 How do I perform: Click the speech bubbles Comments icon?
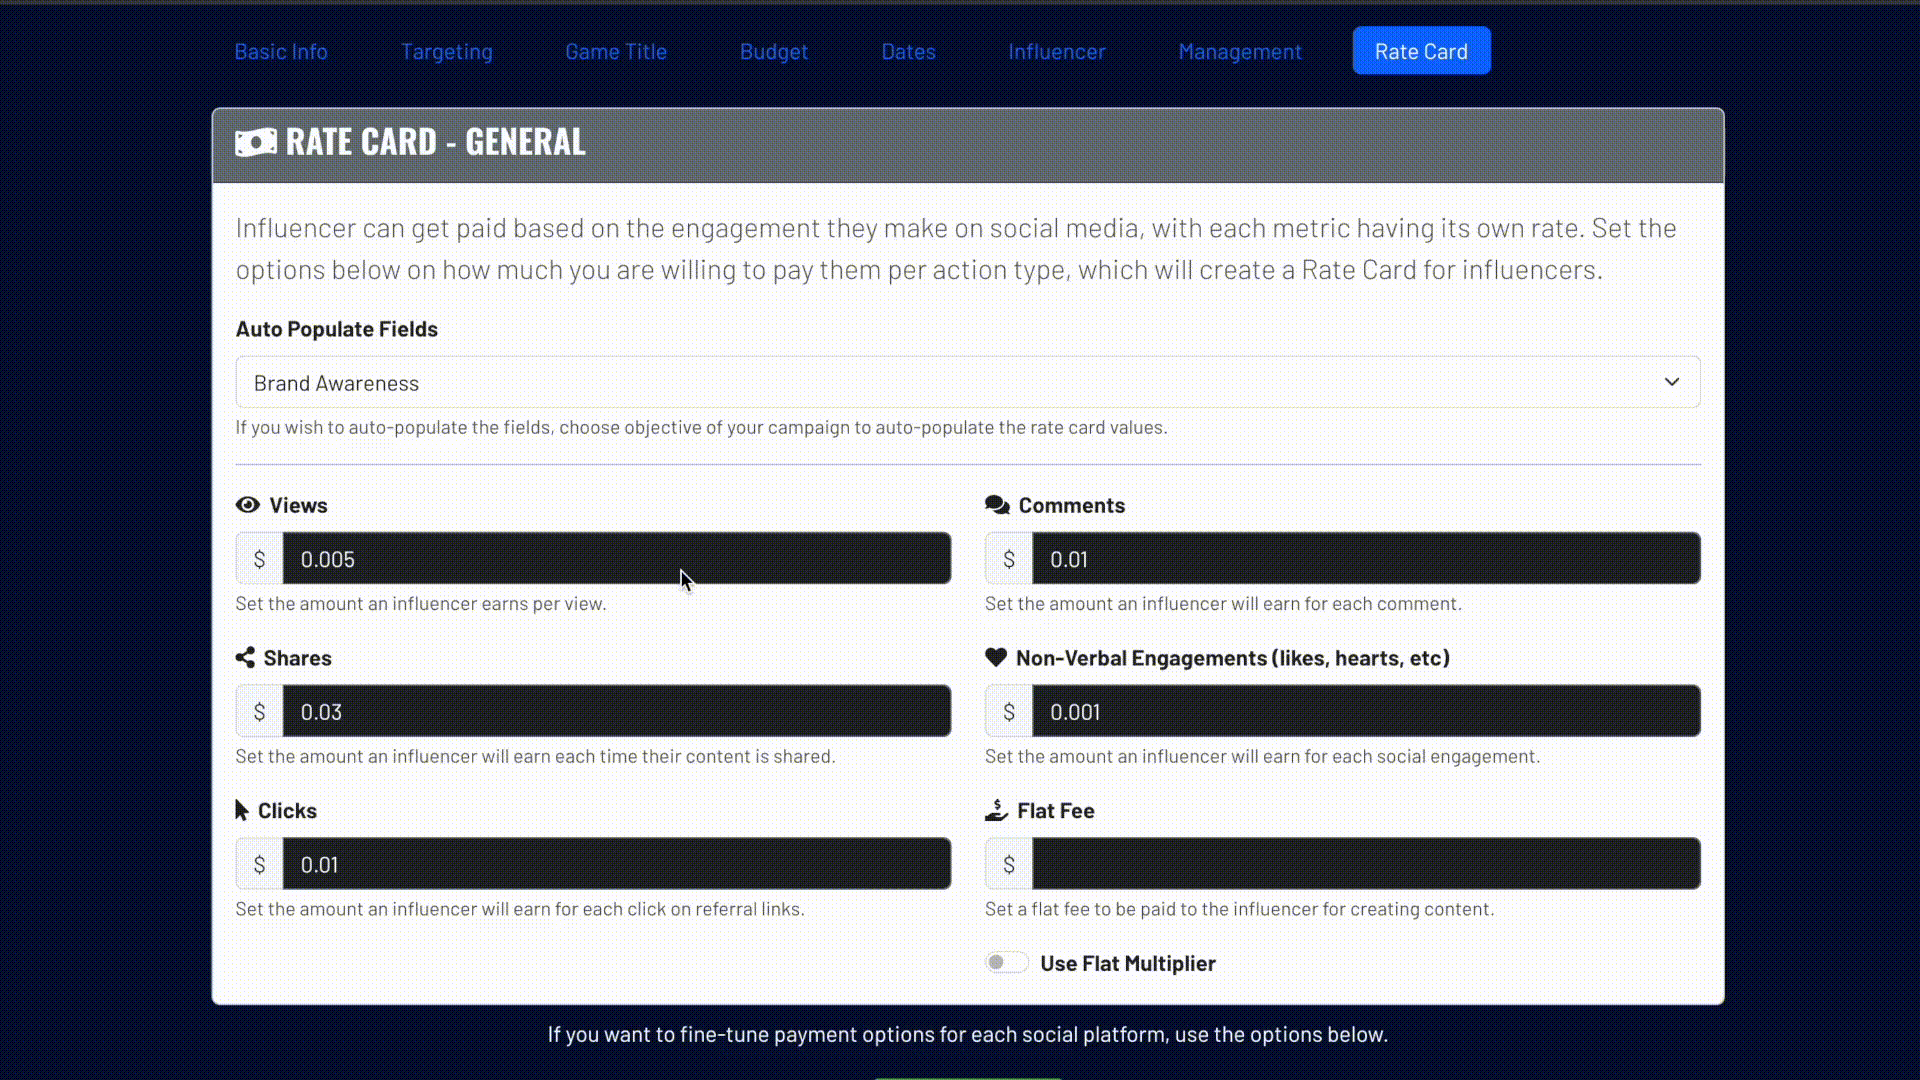[997, 505]
